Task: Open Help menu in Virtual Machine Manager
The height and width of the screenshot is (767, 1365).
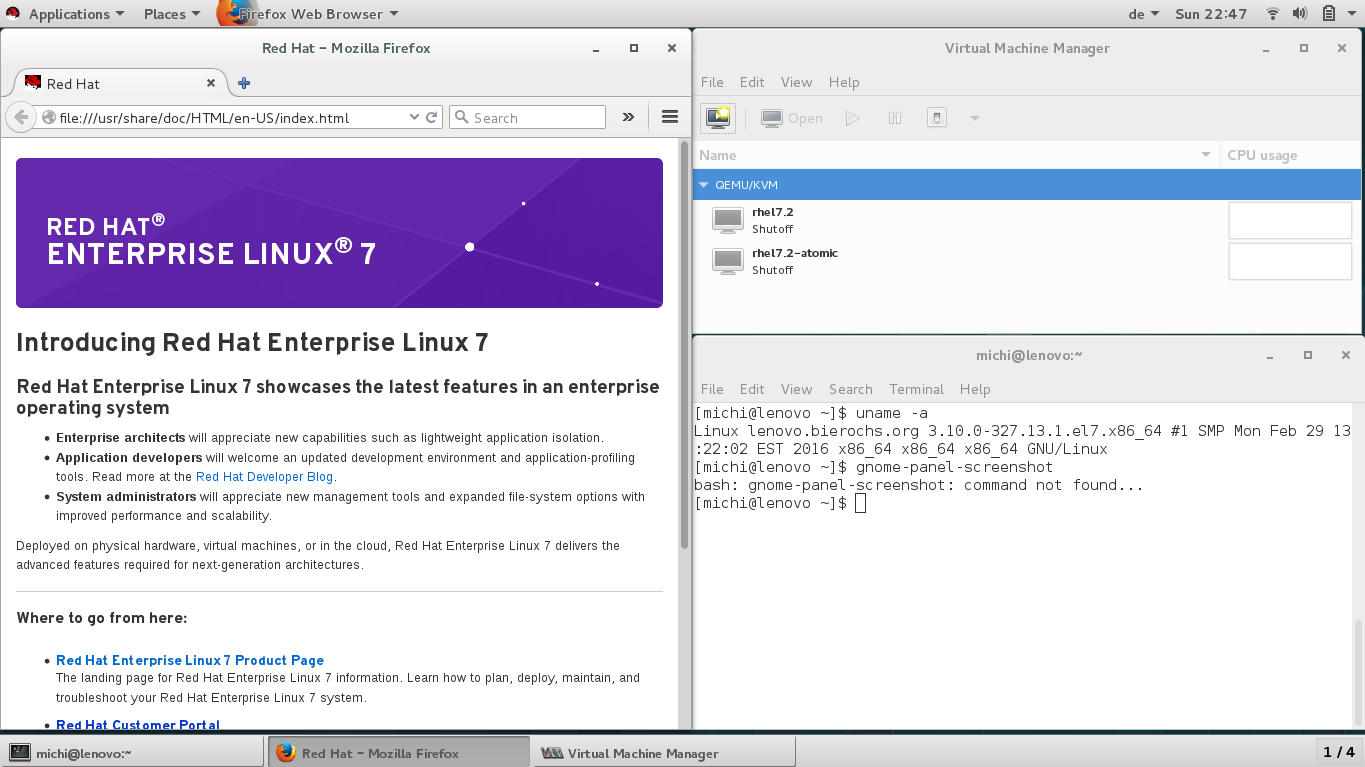Action: 844,82
